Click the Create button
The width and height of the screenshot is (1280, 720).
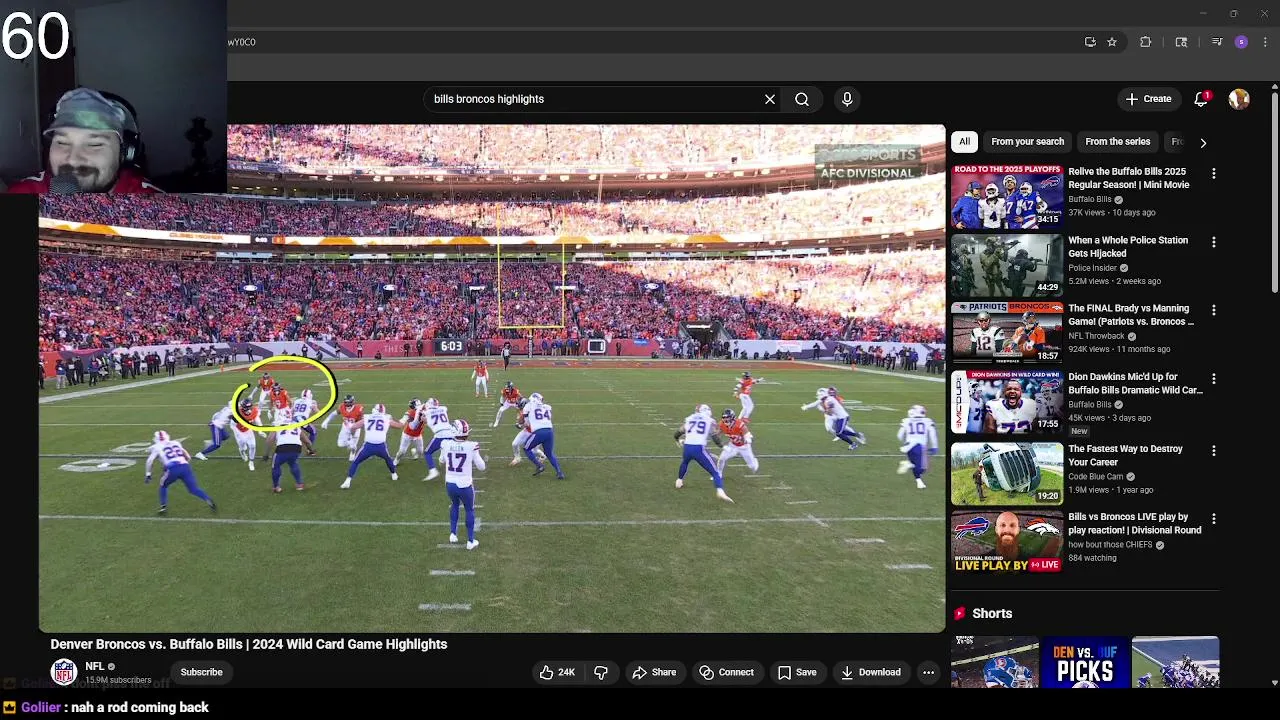coord(1148,99)
